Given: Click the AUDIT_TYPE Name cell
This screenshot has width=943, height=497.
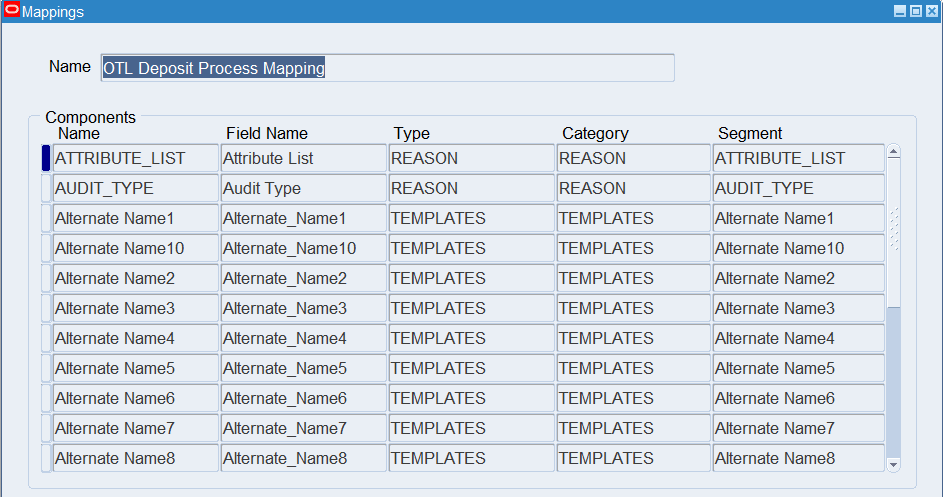Looking at the screenshot, I should click(135, 188).
